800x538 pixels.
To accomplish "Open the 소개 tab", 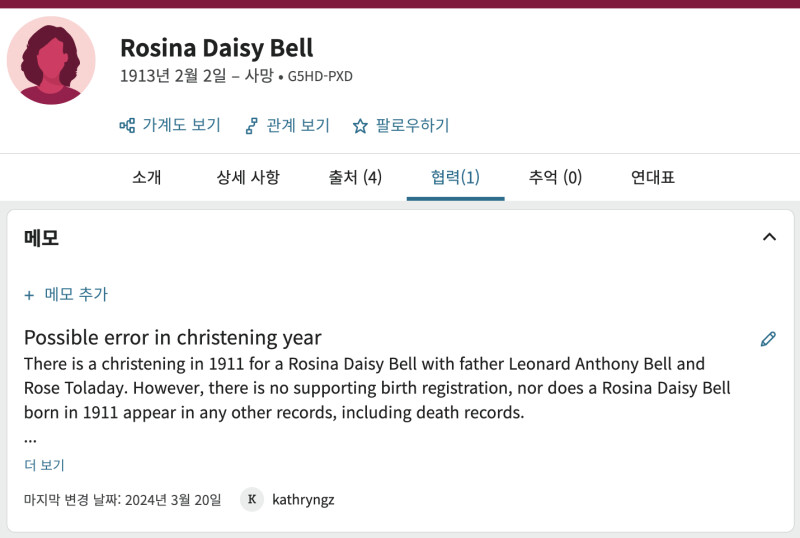I will coord(146,177).
